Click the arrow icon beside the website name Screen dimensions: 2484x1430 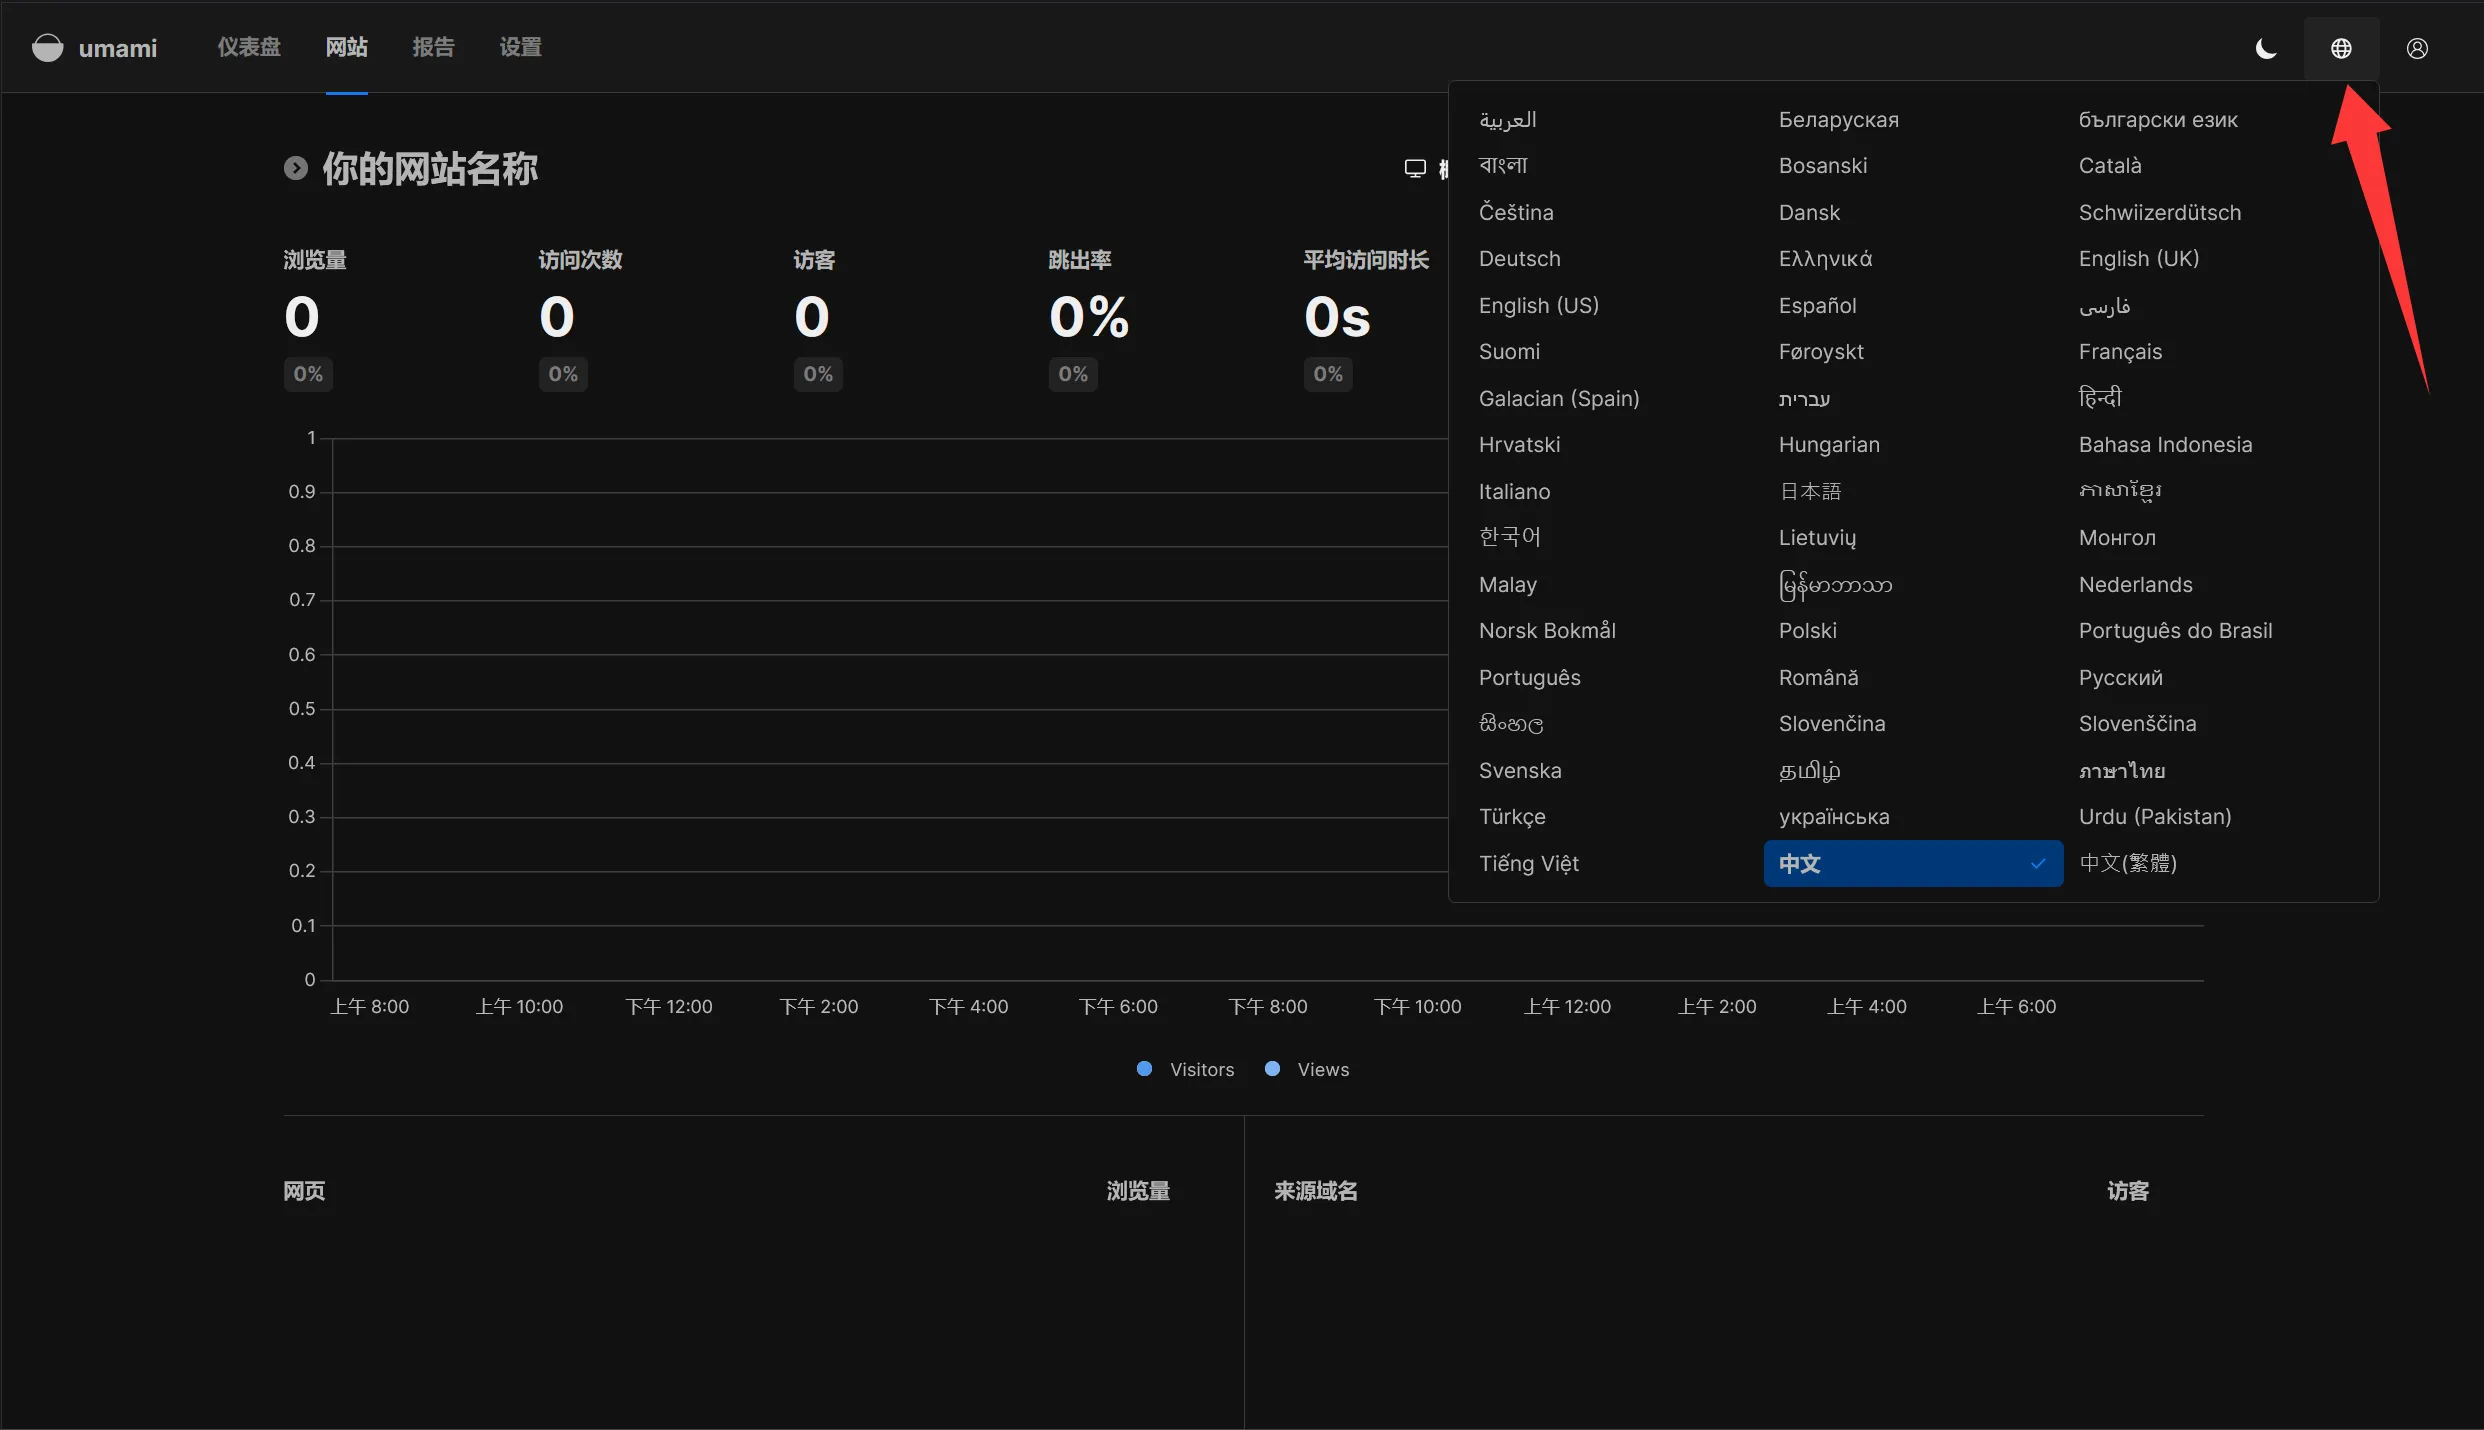point(295,168)
